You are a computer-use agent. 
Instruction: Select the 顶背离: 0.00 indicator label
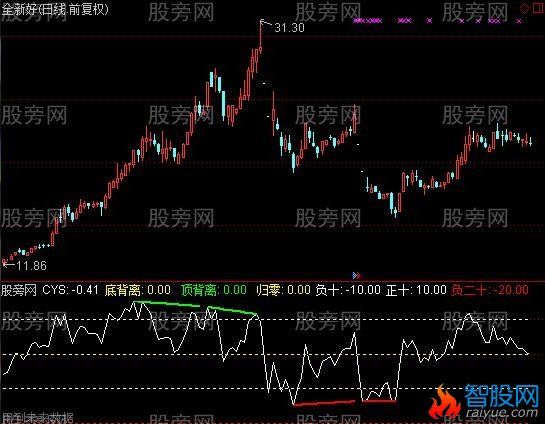coord(214,290)
